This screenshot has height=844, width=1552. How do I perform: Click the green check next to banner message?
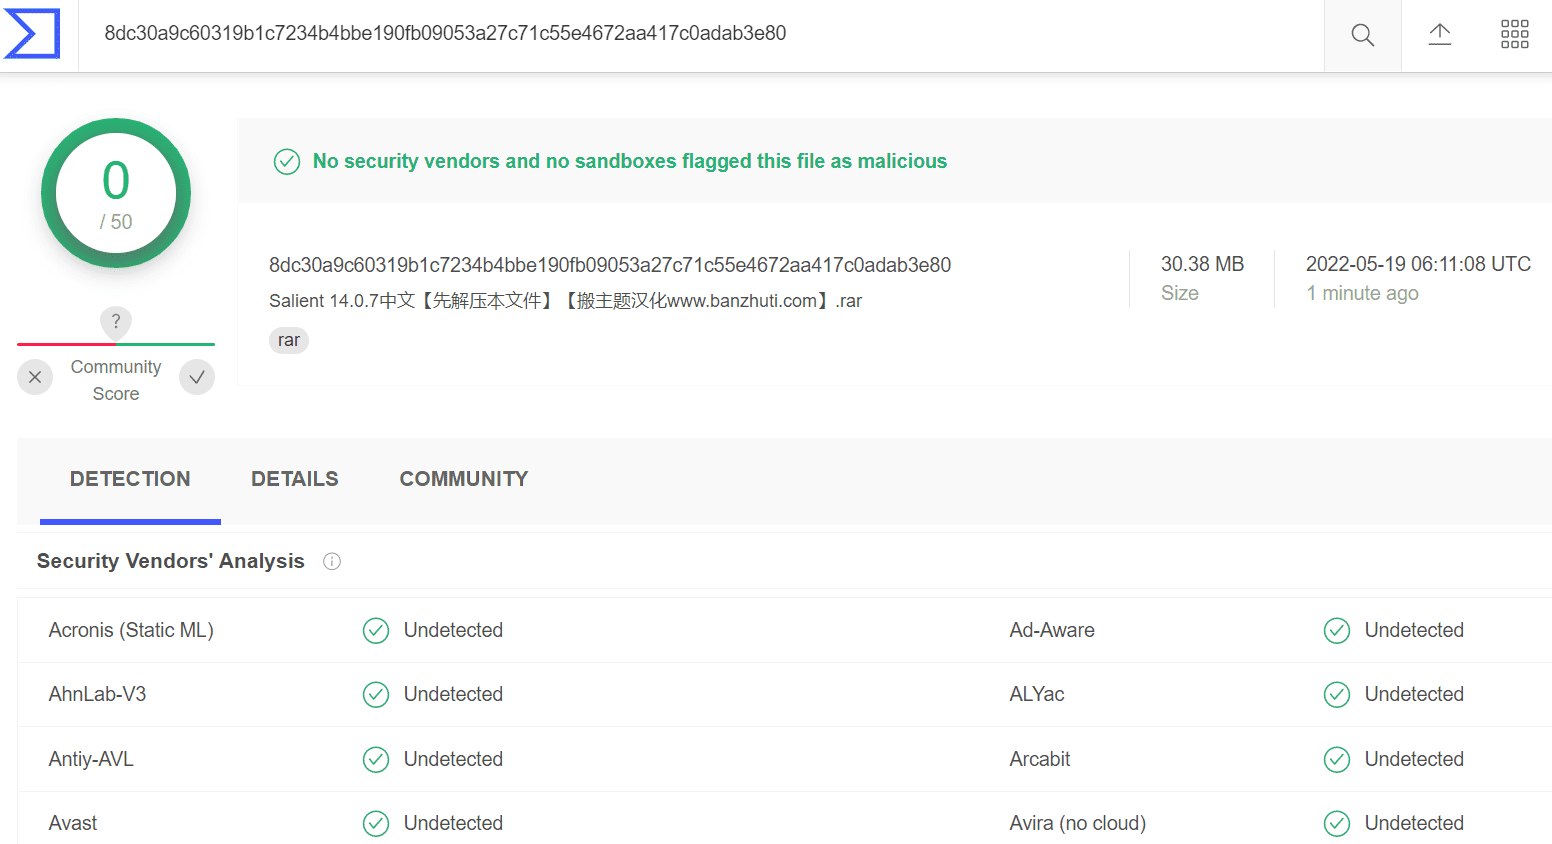[x=287, y=162]
